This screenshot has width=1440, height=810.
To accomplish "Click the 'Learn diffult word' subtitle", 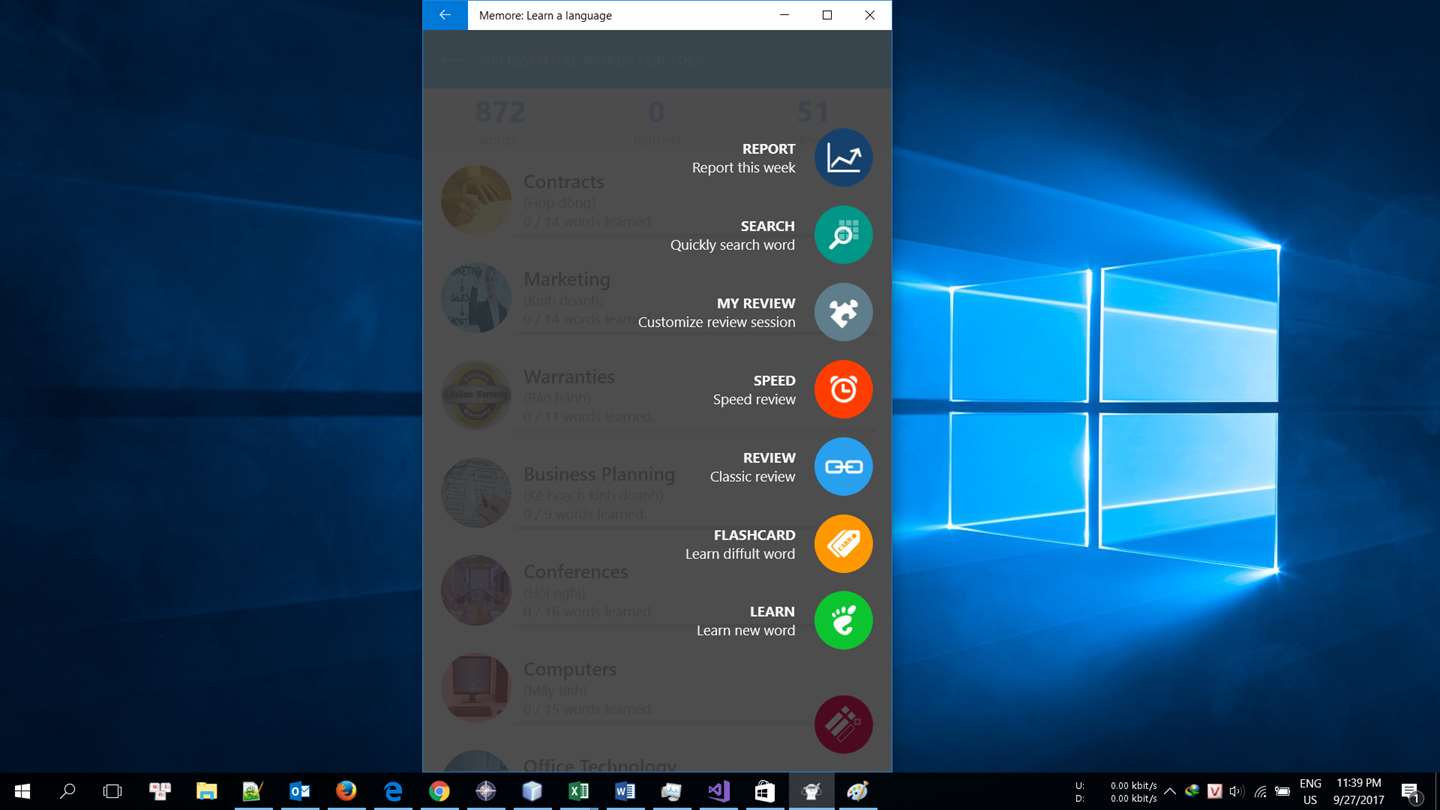I will coord(740,554).
